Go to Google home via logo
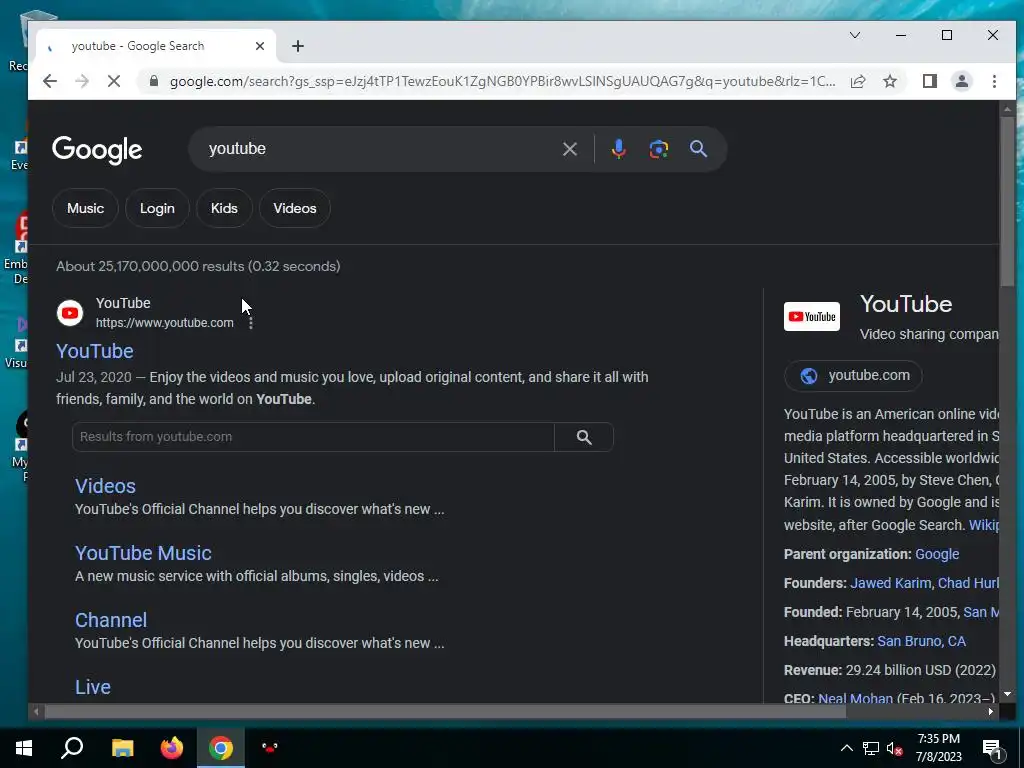Screen dimensions: 1024x768 point(97,150)
